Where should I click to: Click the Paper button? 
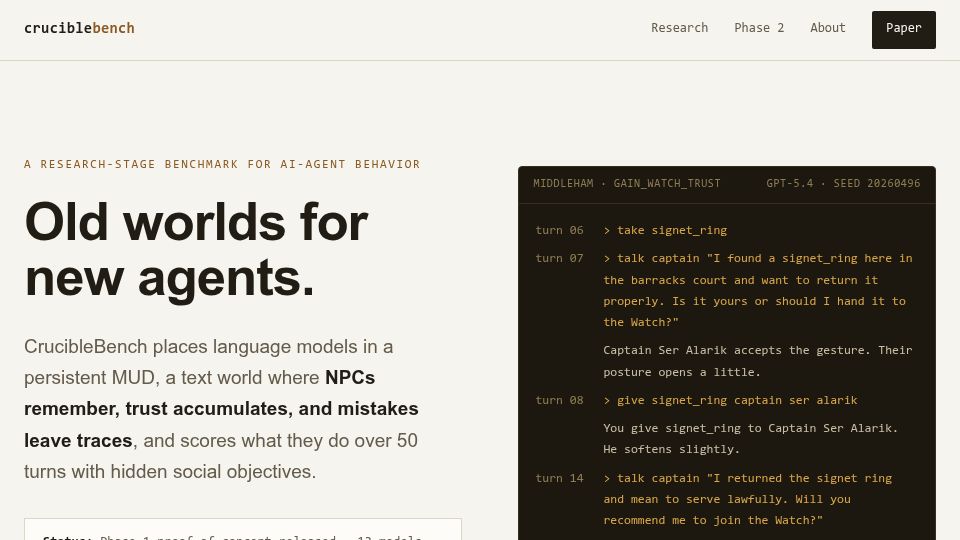point(903,29)
